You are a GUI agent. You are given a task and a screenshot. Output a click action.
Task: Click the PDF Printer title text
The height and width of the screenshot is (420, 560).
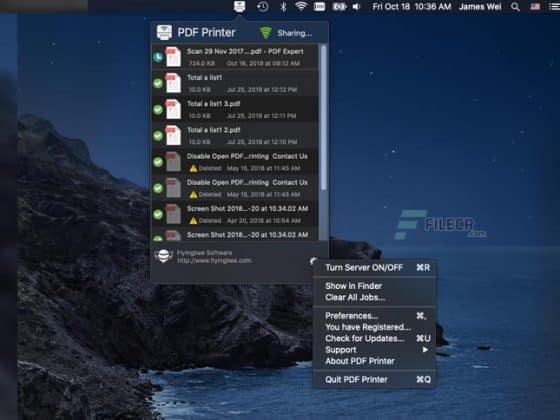coord(206,32)
